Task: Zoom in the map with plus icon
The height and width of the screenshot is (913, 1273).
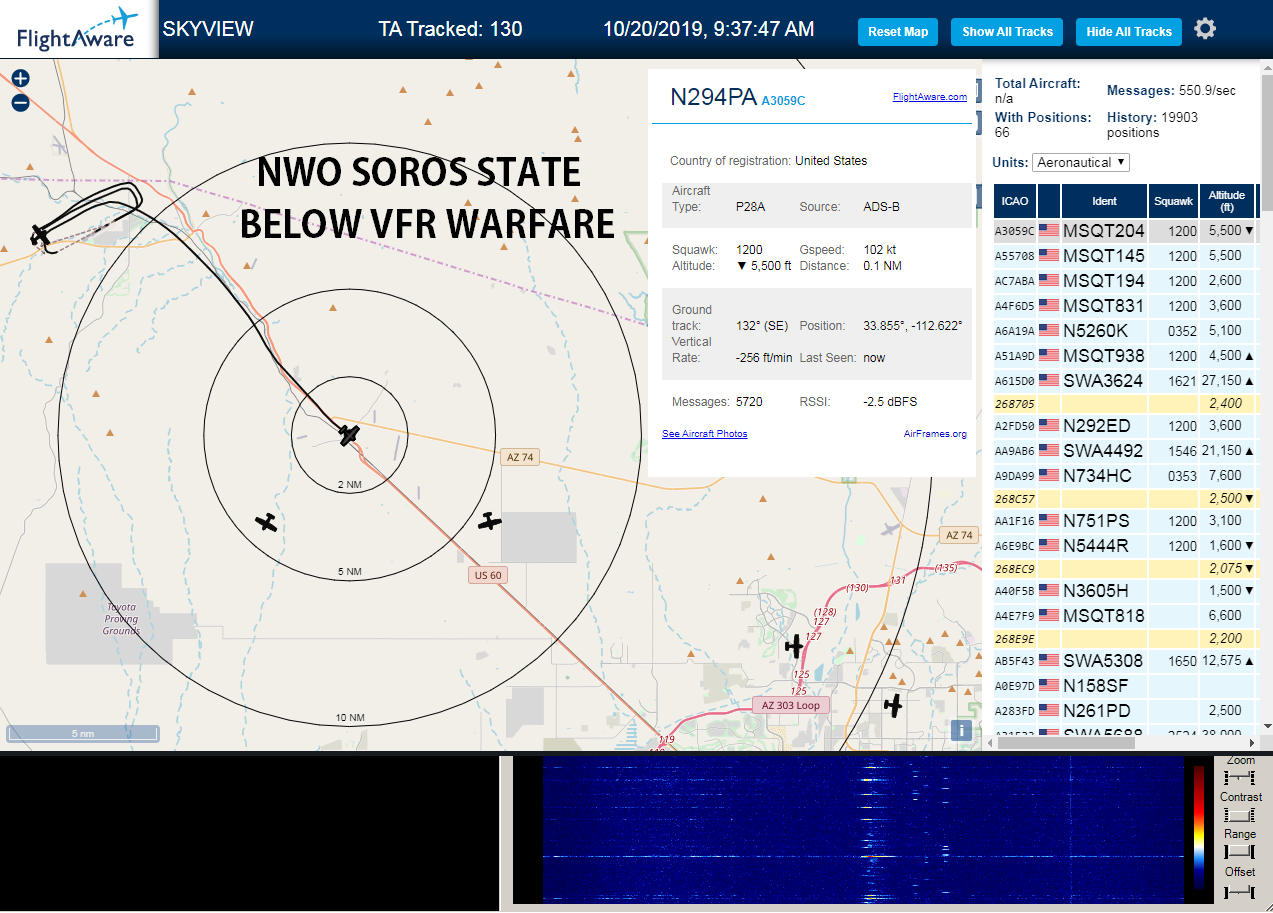Action: pyautogui.click(x=20, y=78)
